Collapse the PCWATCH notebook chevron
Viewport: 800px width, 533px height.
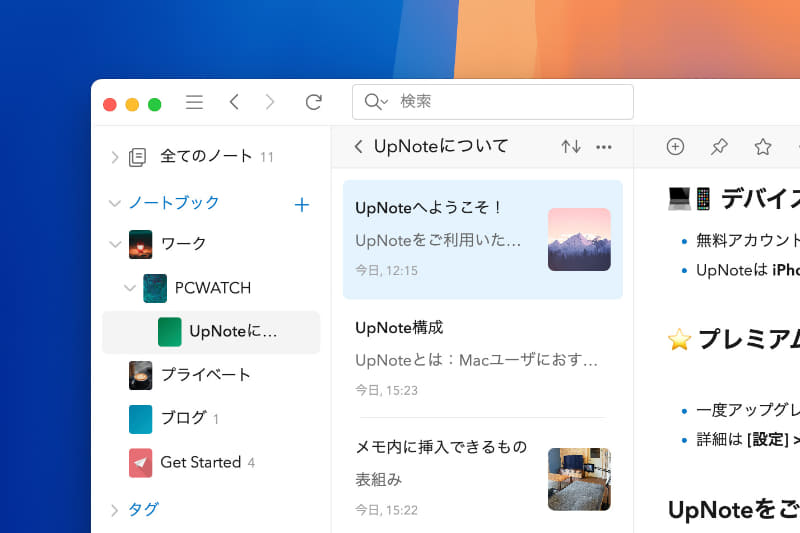(x=130, y=288)
